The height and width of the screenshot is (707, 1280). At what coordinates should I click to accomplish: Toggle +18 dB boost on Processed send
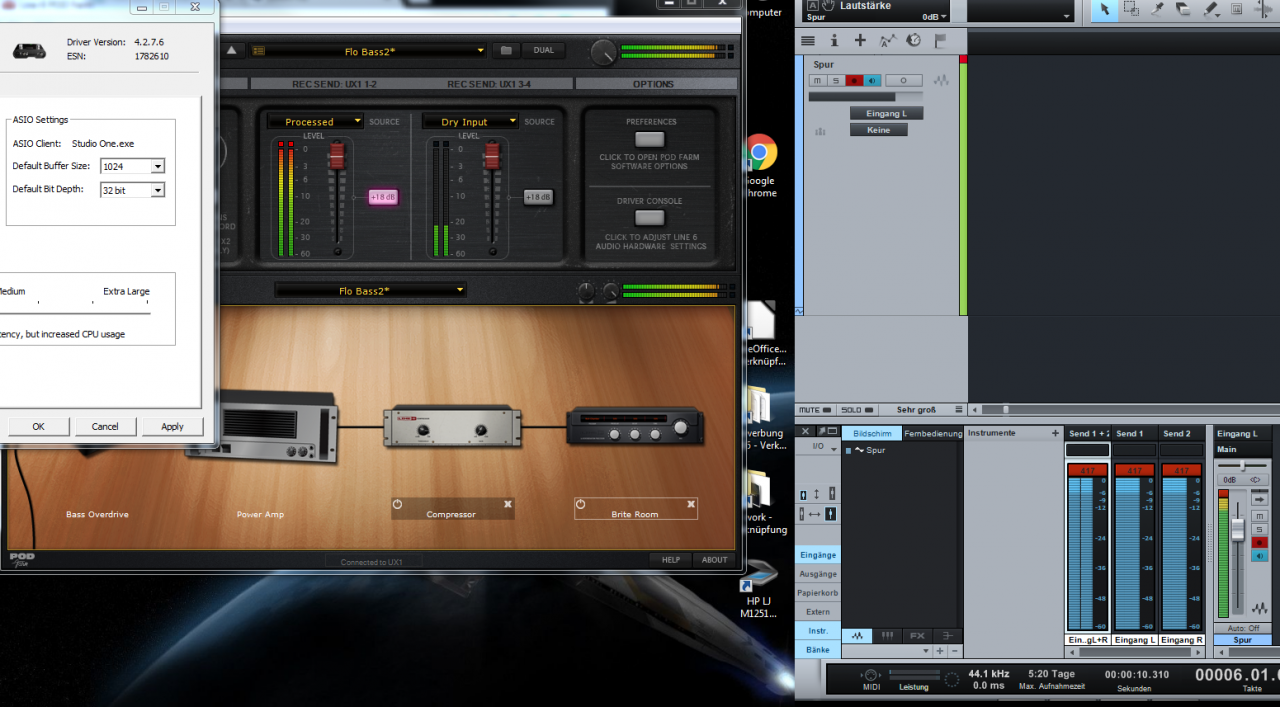click(382, 197)
